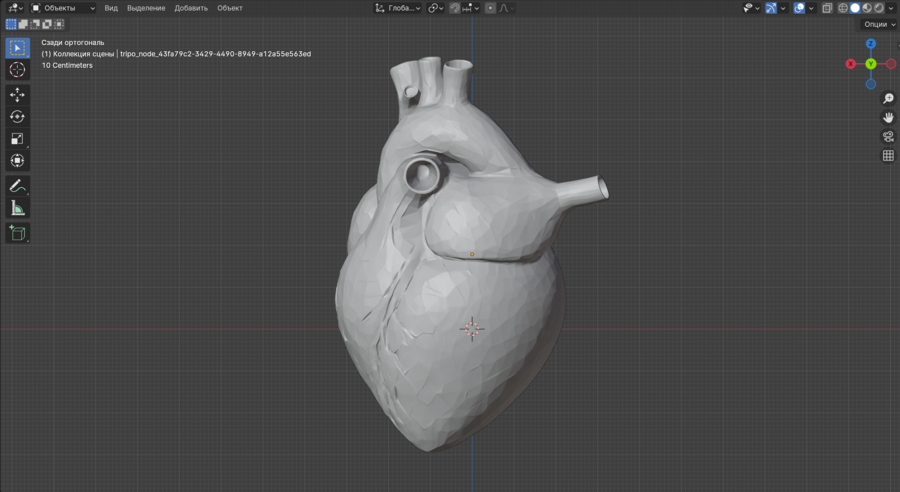
Task: Pick the Annotate pencil tool
Action: coord(17,186)
